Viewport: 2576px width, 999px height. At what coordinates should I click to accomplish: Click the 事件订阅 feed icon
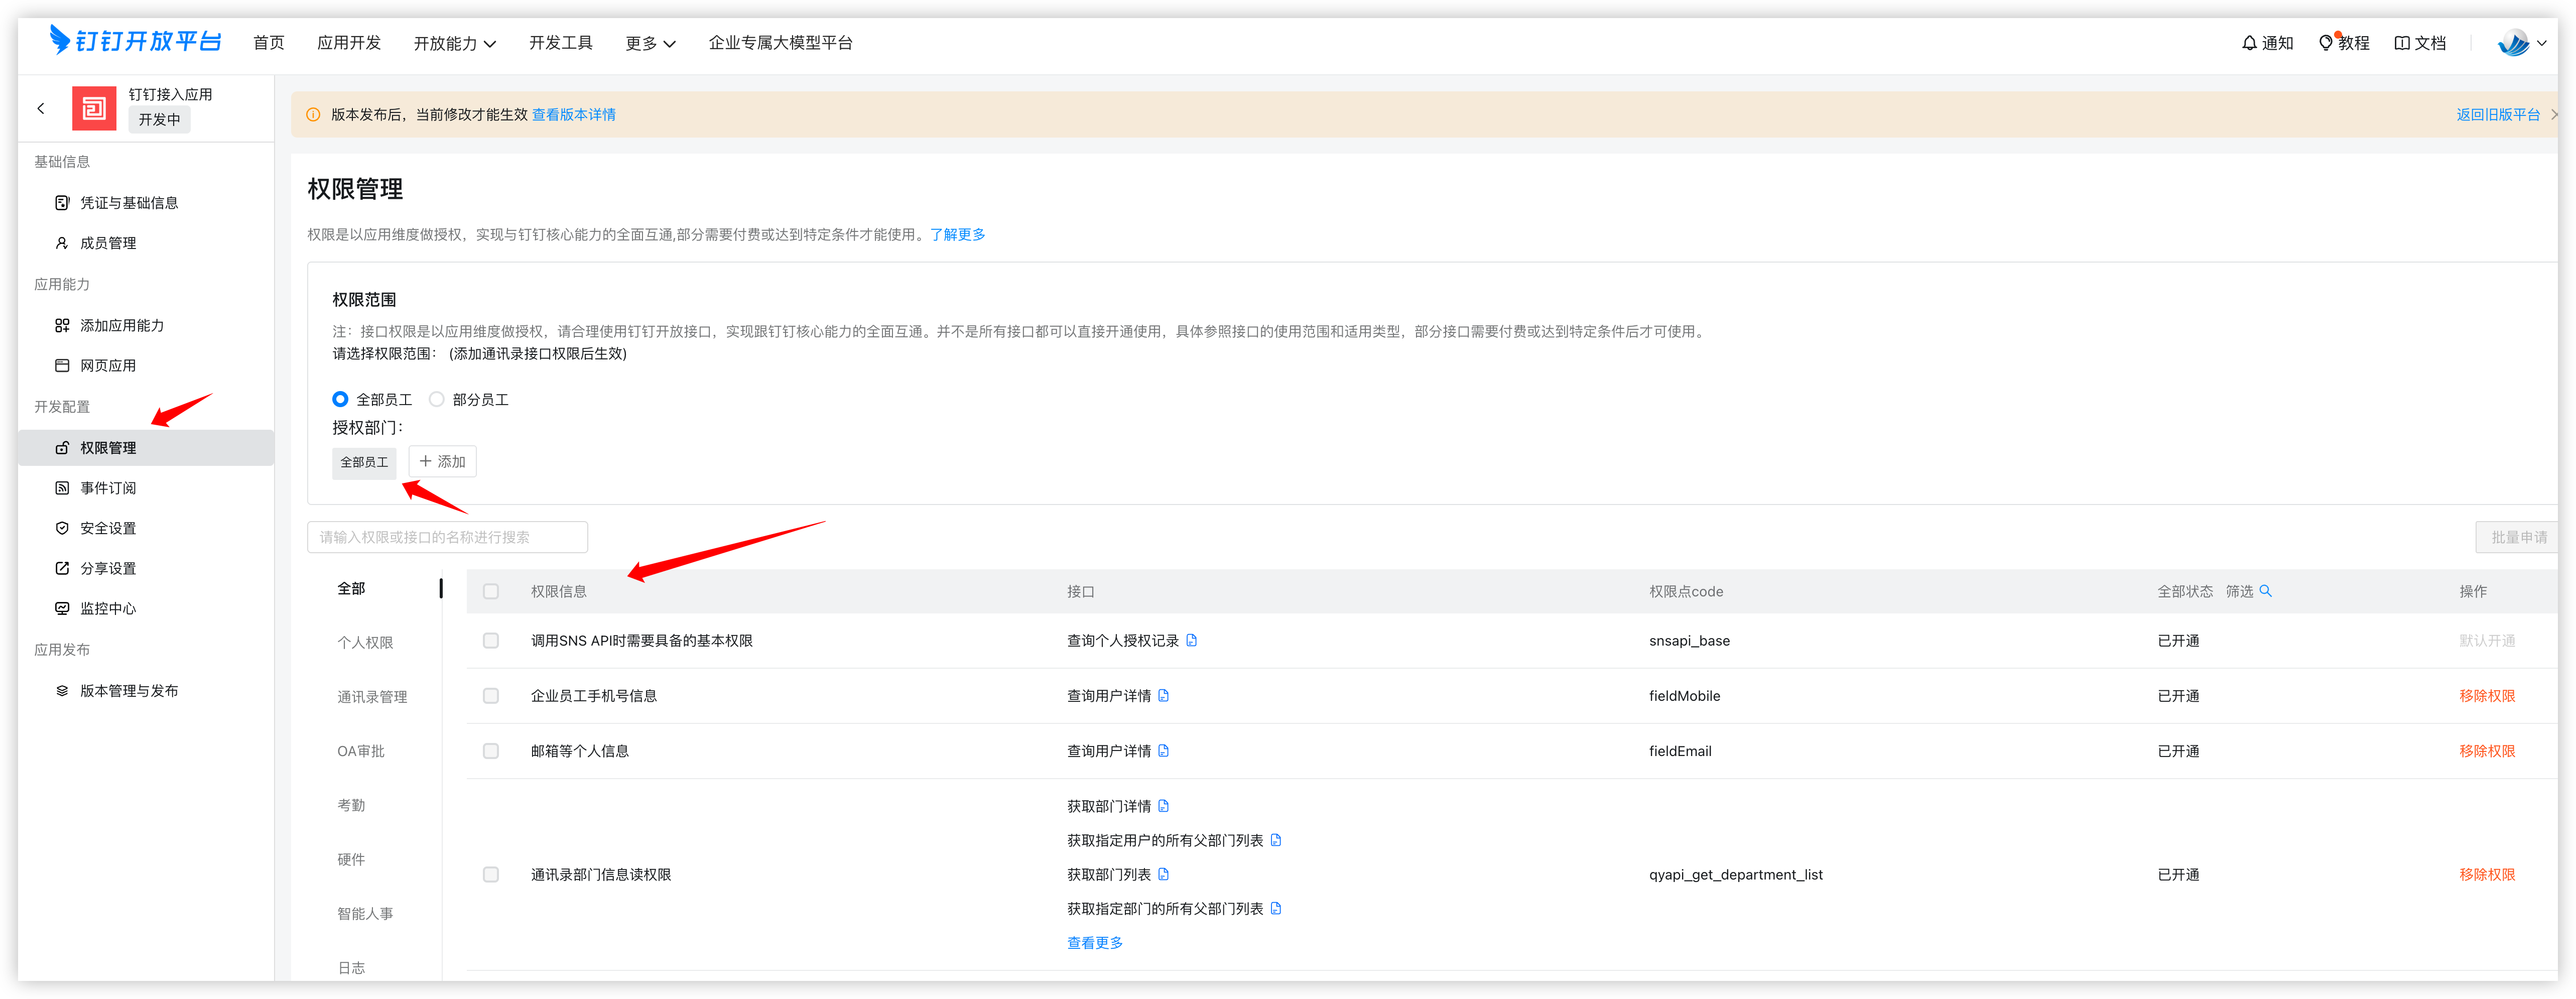(x=62, y=488)
